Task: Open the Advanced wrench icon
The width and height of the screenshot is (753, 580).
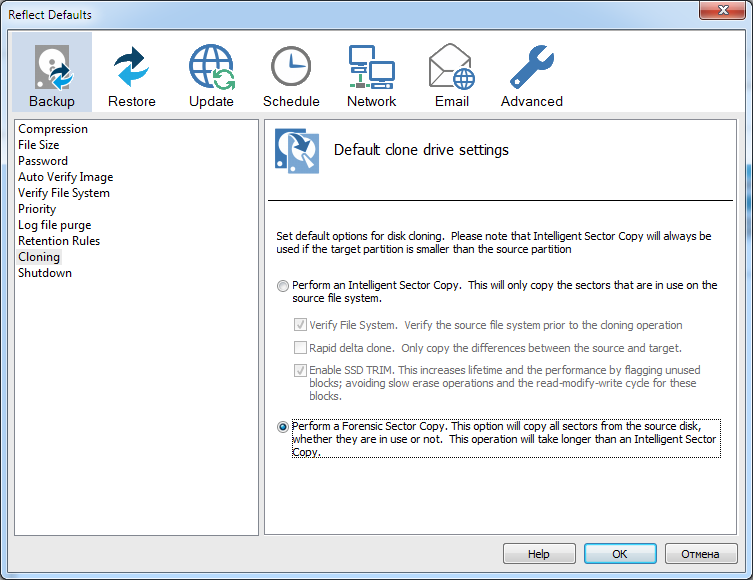Action: coord(531,68)
